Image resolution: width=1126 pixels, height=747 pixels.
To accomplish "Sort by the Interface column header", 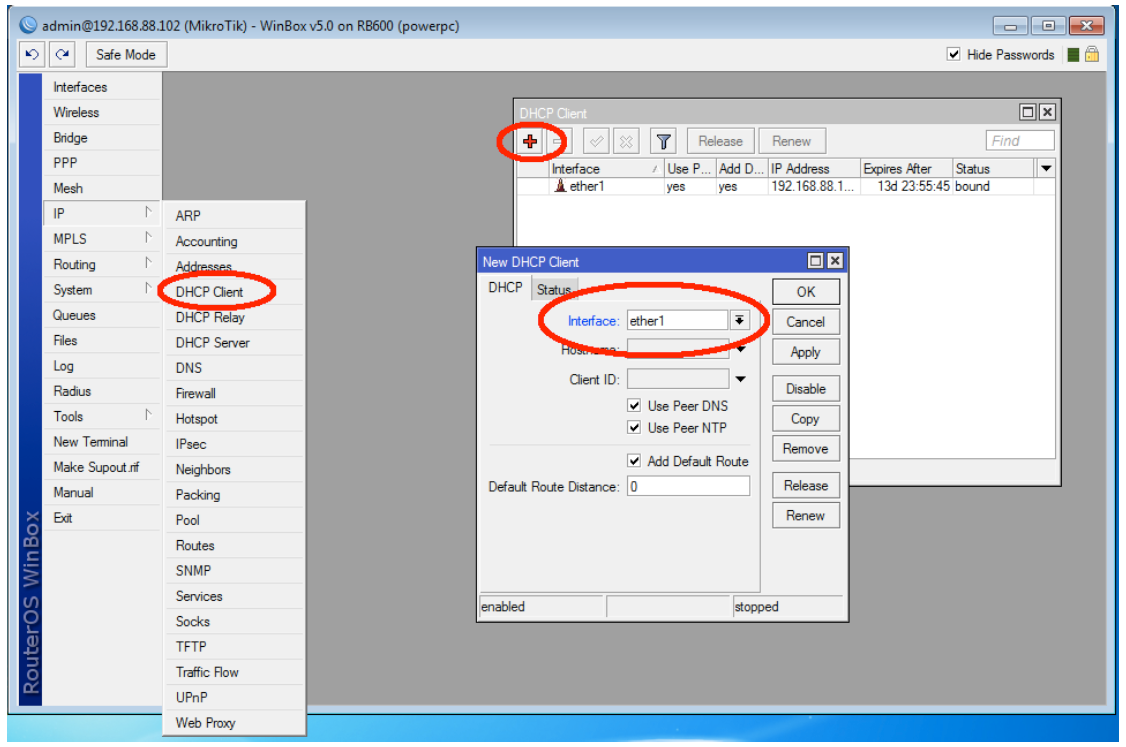I will click(606, 169).
